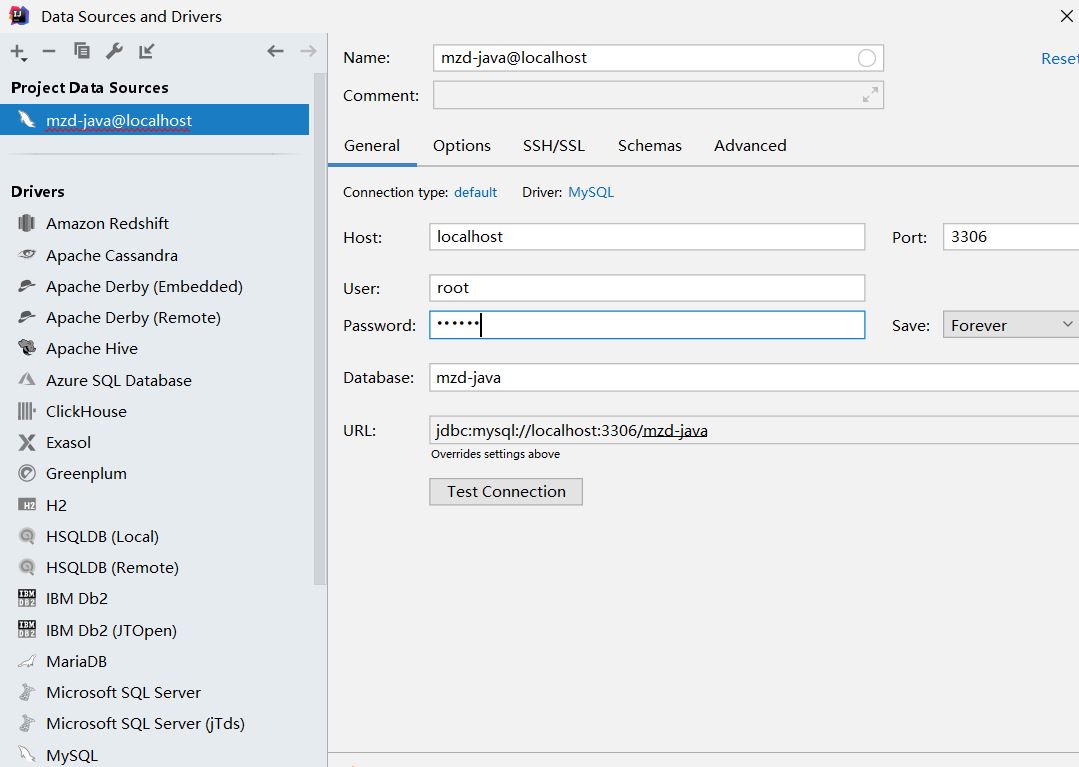Select IBM Db2 (JTOpen) driver icon

point(26,629)
